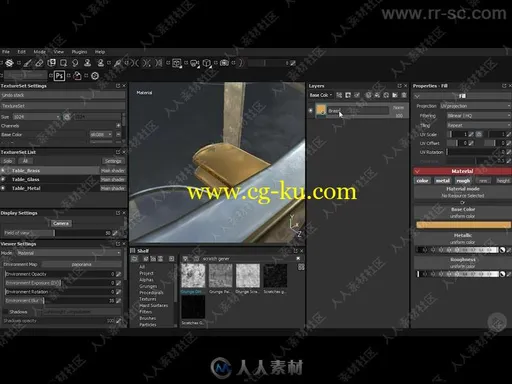Select the Grunges category in Shelf
This screenshot has height=384, width=512.
tap(148, 286)
